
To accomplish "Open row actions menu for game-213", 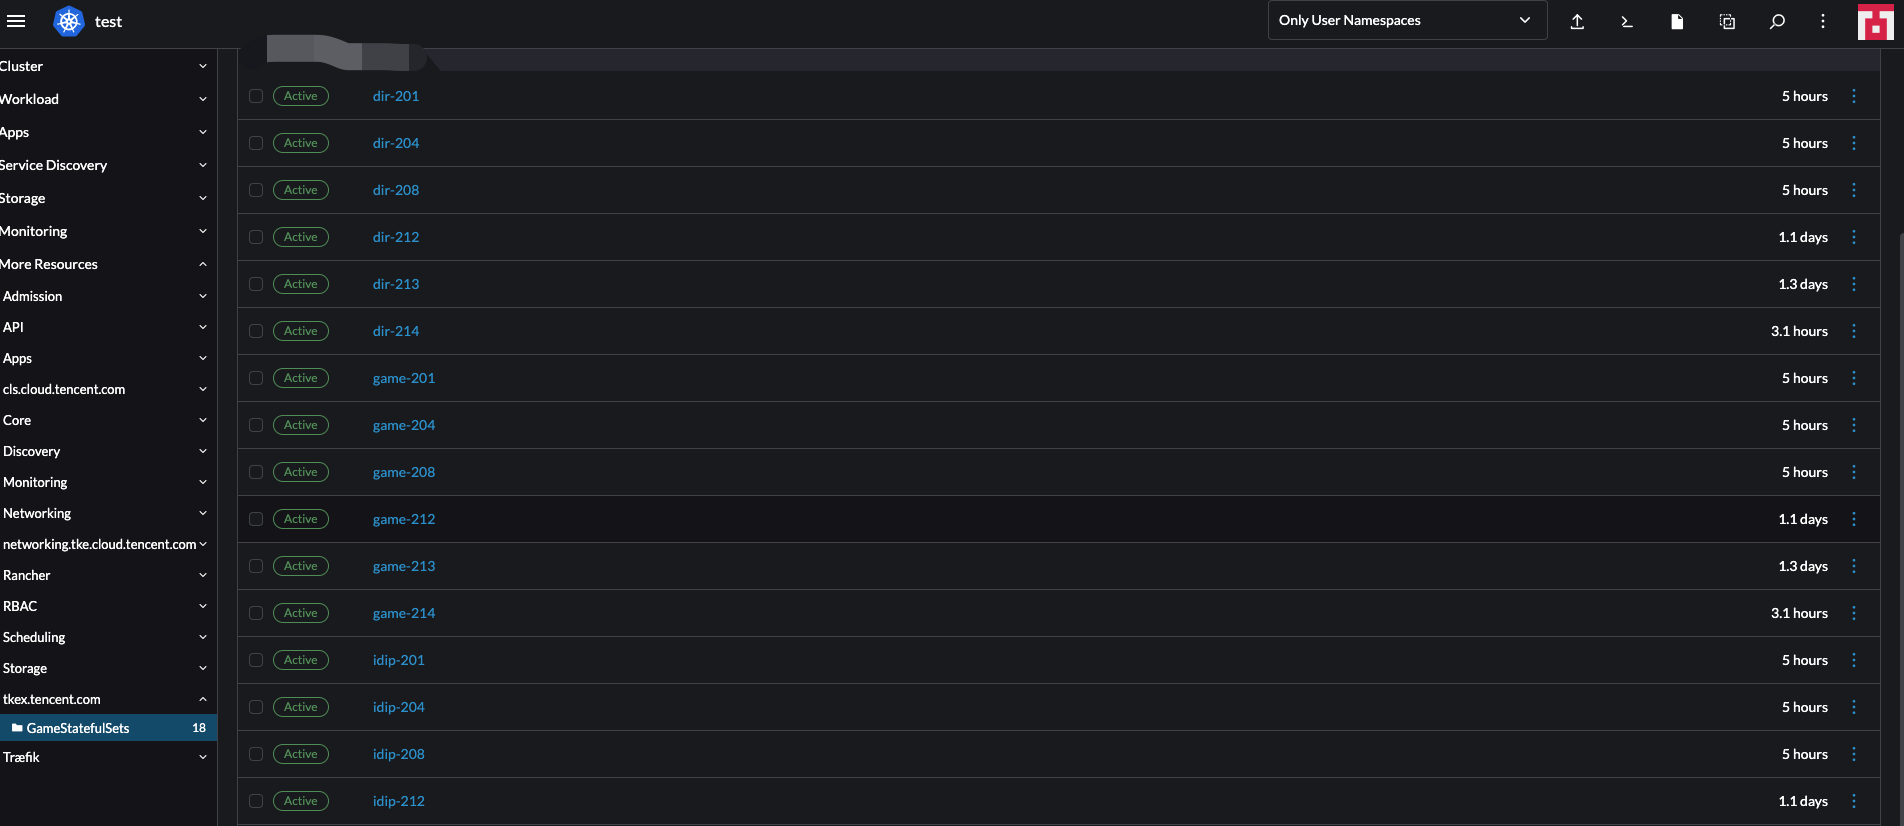I will [1854, 566].
